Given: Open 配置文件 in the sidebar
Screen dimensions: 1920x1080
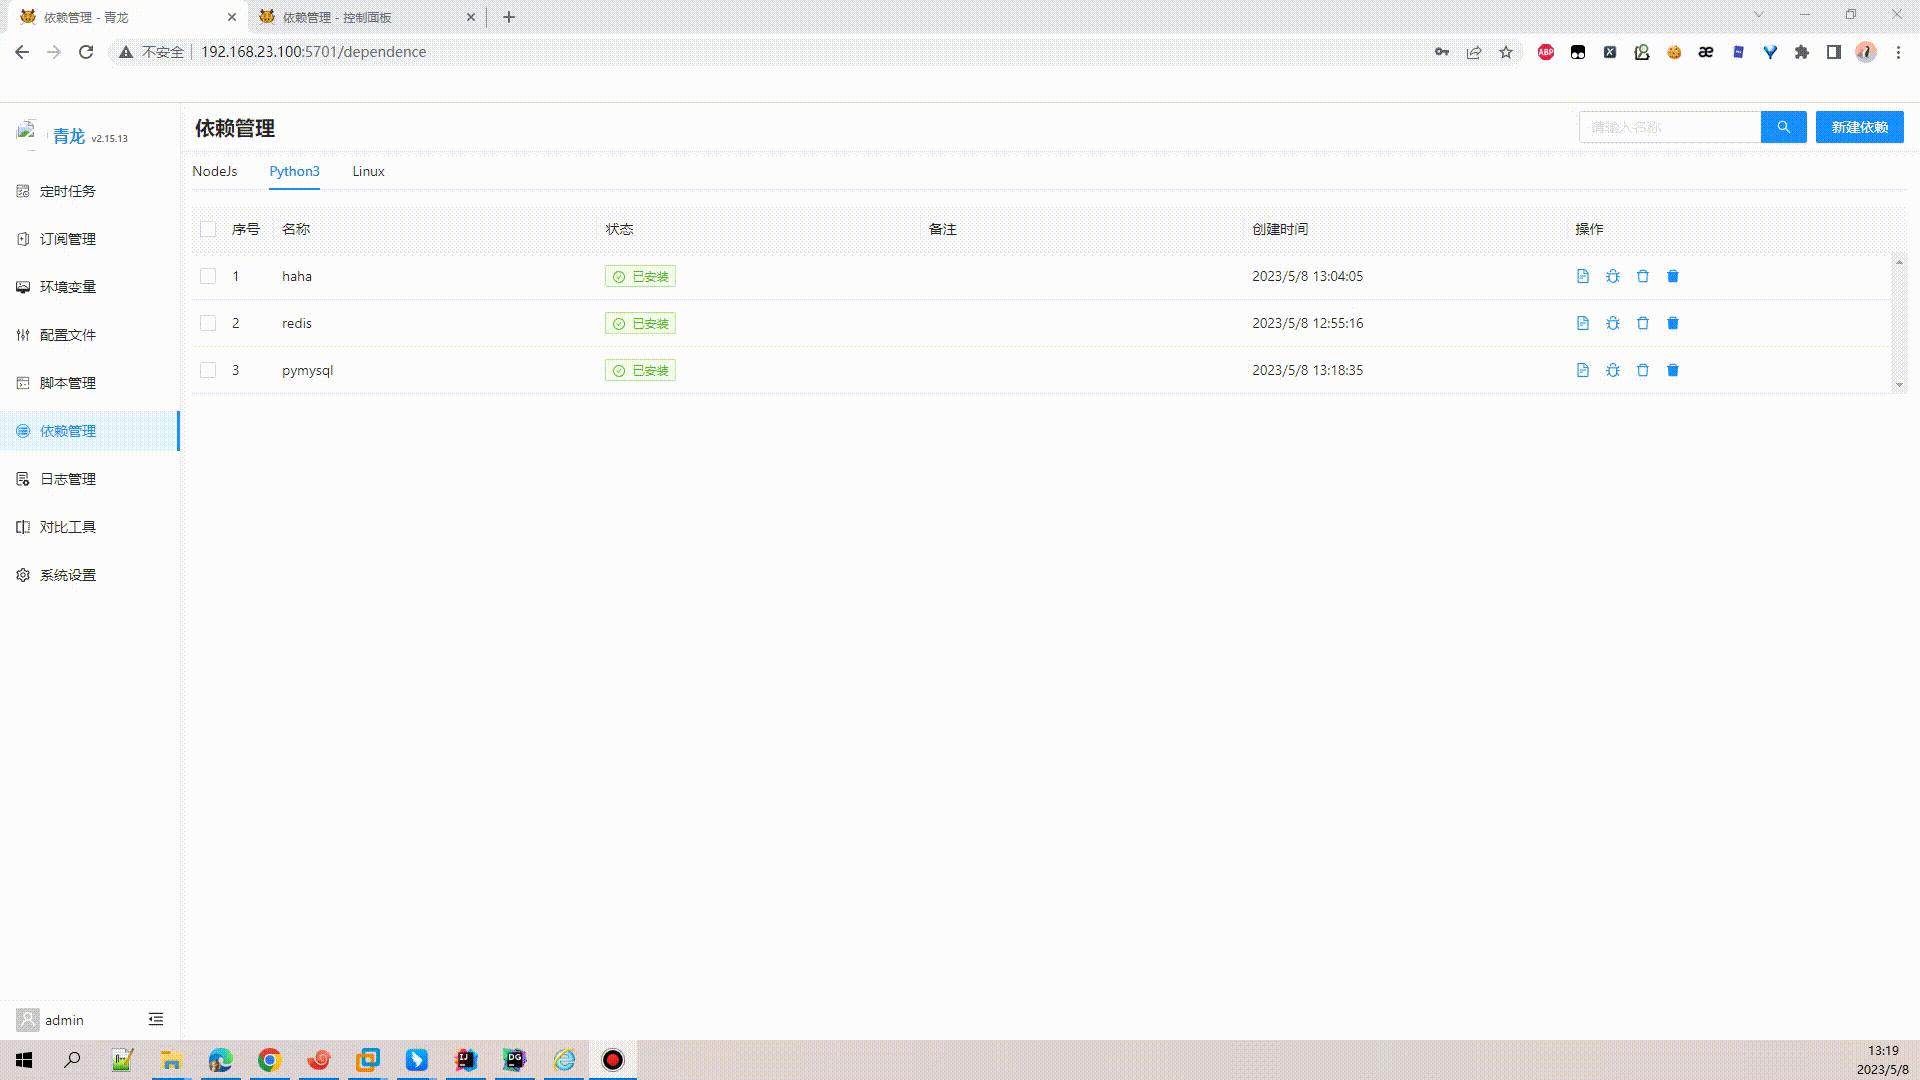Looking at the screenshot, I should pyautogui.click(x=90, y=335).
